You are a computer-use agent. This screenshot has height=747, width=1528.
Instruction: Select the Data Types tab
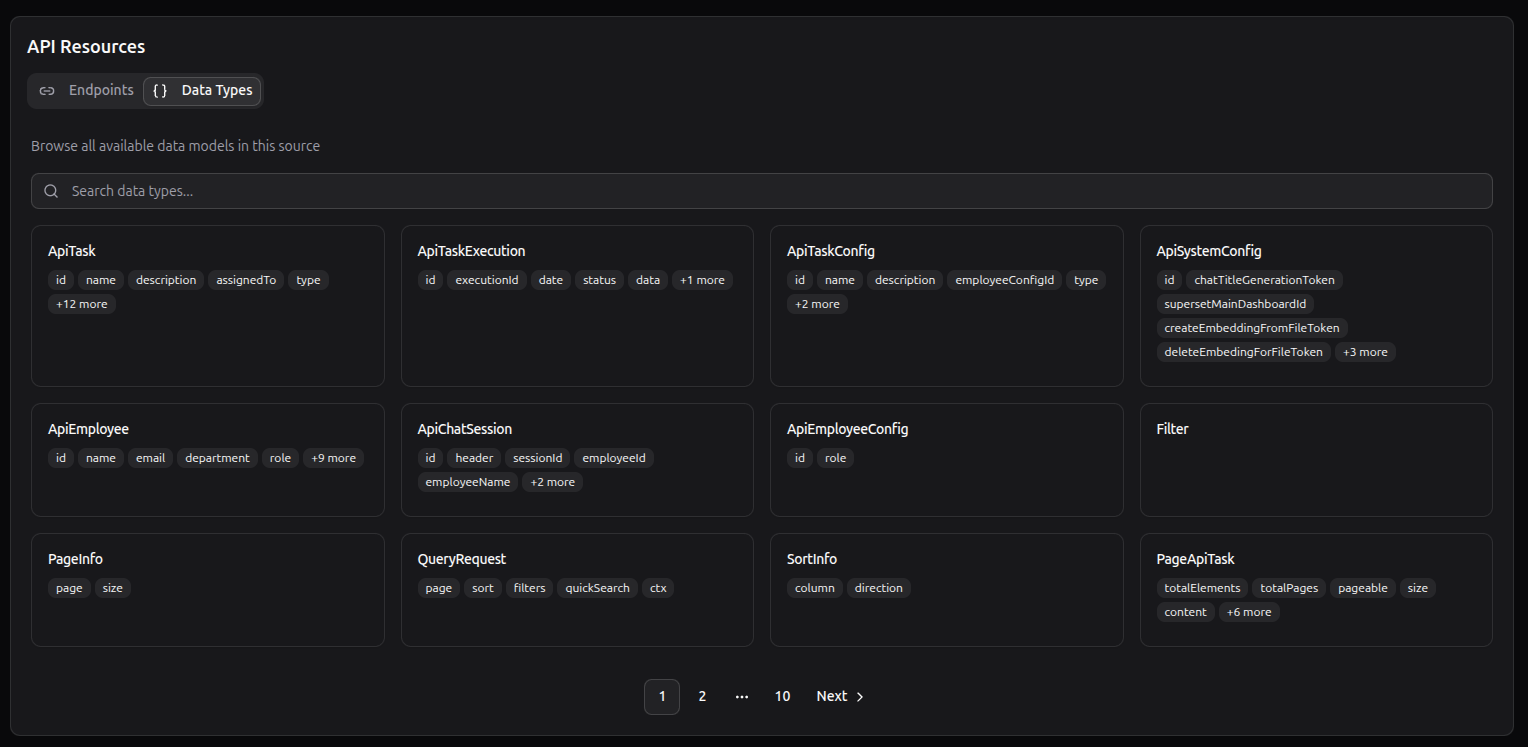click(x=202, y=91)
